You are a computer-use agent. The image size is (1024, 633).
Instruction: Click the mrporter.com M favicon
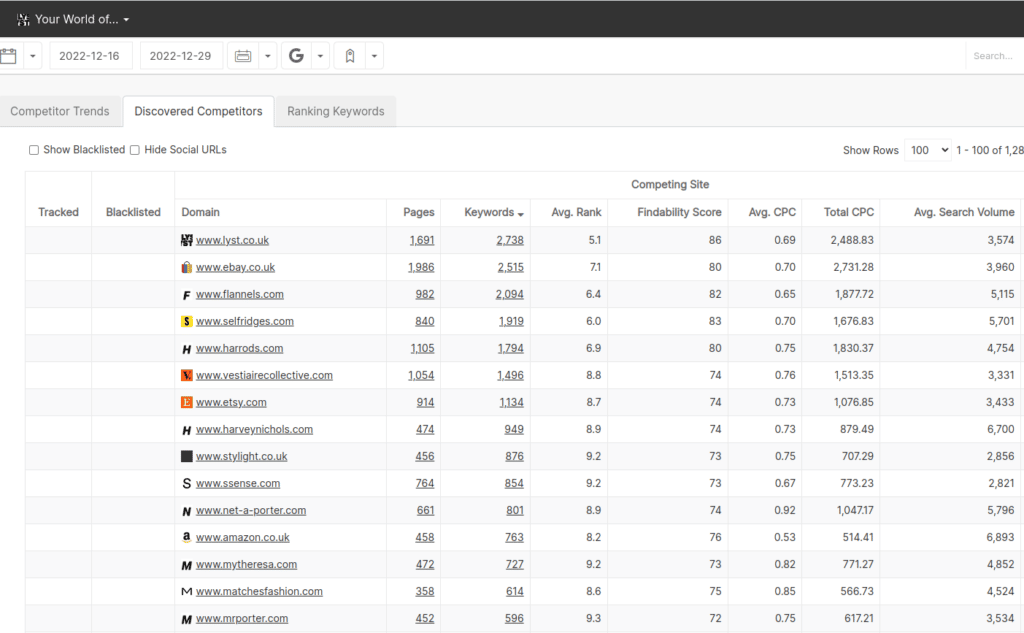coord(187,619)
